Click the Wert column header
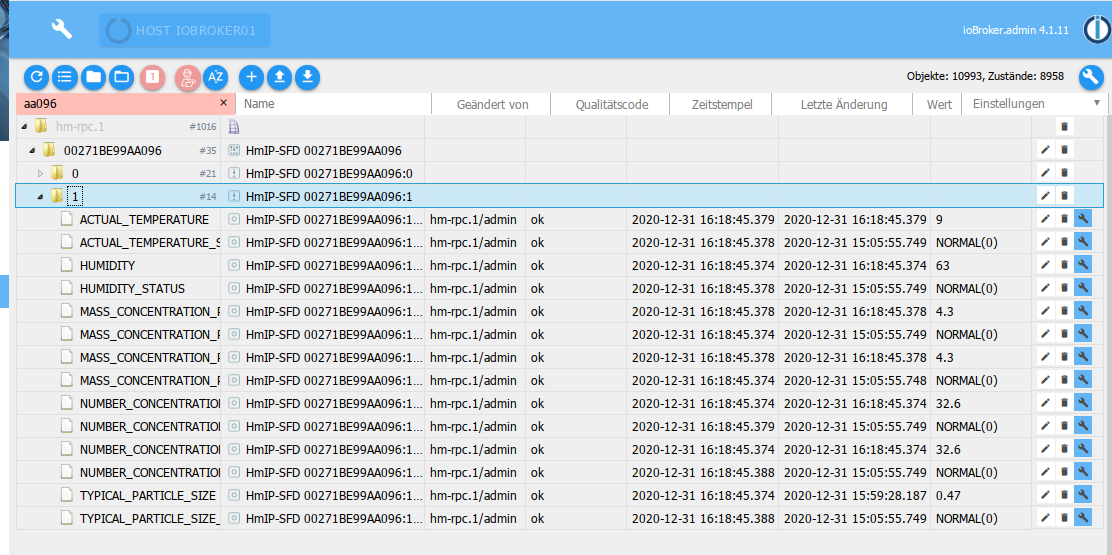 (x=939, y=104)
